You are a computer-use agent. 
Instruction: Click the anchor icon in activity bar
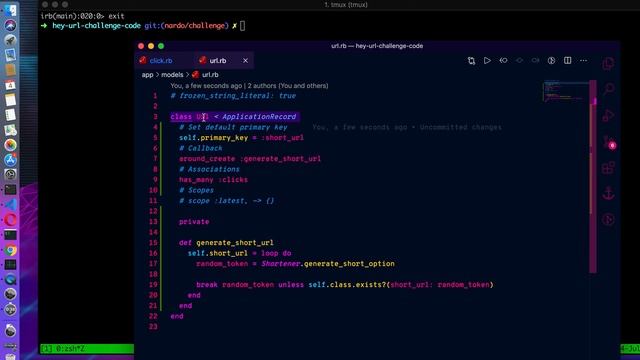click(608, 193)
